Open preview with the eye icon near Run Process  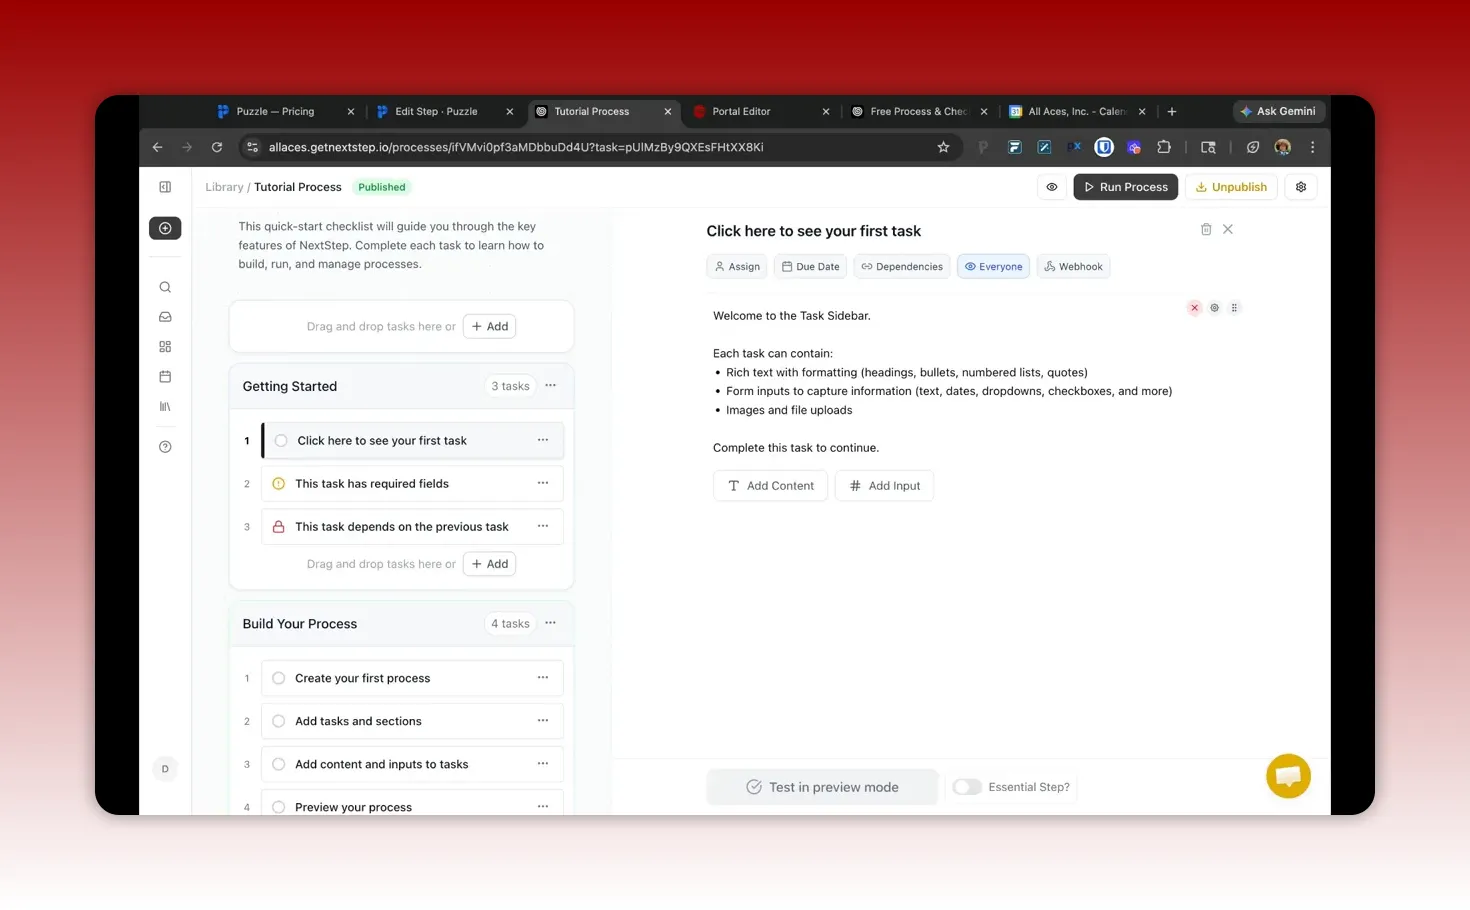click(x=1051, y=187)
